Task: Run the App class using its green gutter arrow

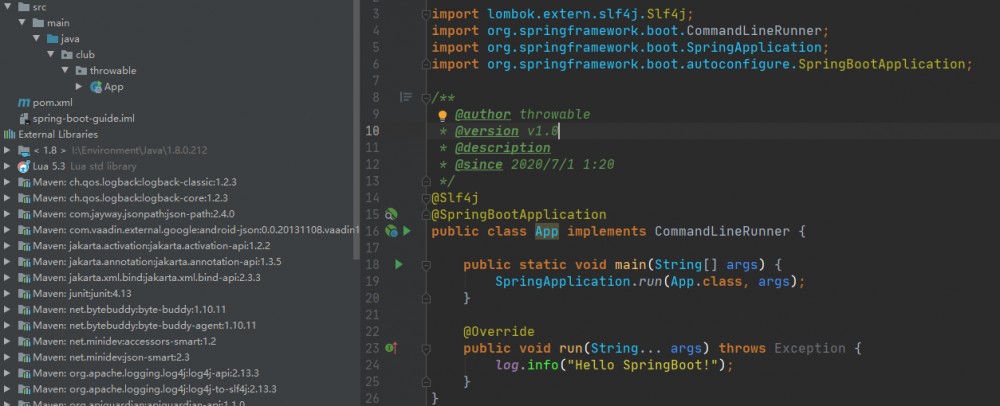Action: coord(407,231)
